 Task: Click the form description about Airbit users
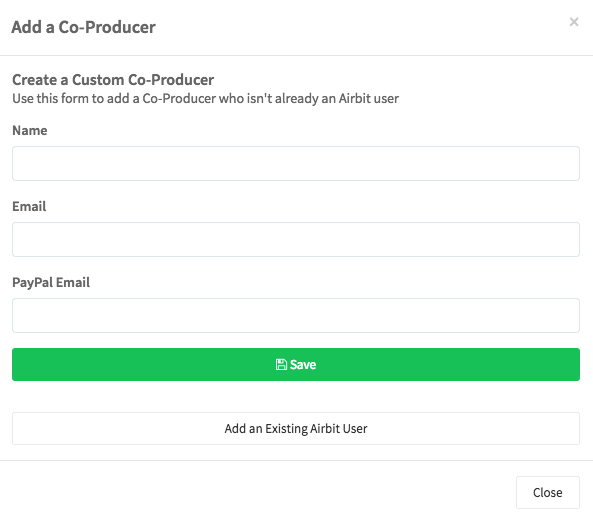pos(205,99)
